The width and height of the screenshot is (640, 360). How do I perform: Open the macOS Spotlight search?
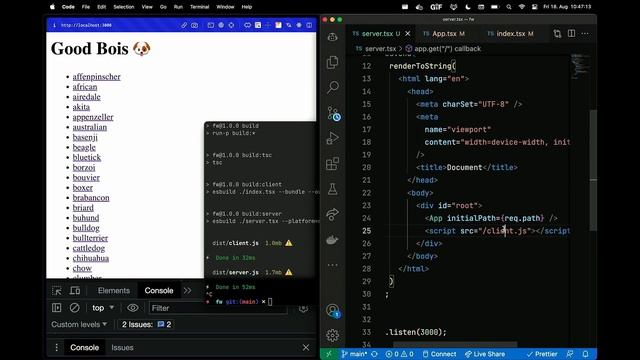click(509, 7)
